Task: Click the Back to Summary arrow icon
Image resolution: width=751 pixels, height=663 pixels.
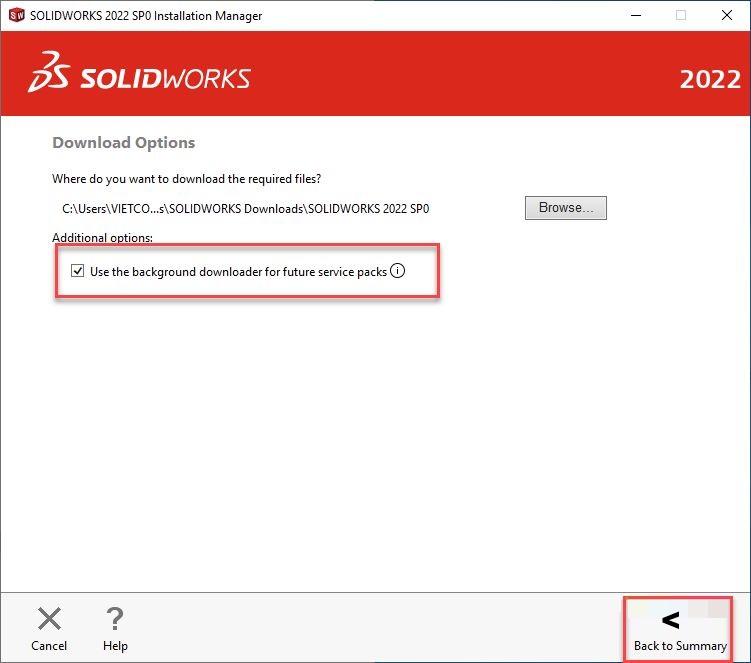Action: pos(671,620)
